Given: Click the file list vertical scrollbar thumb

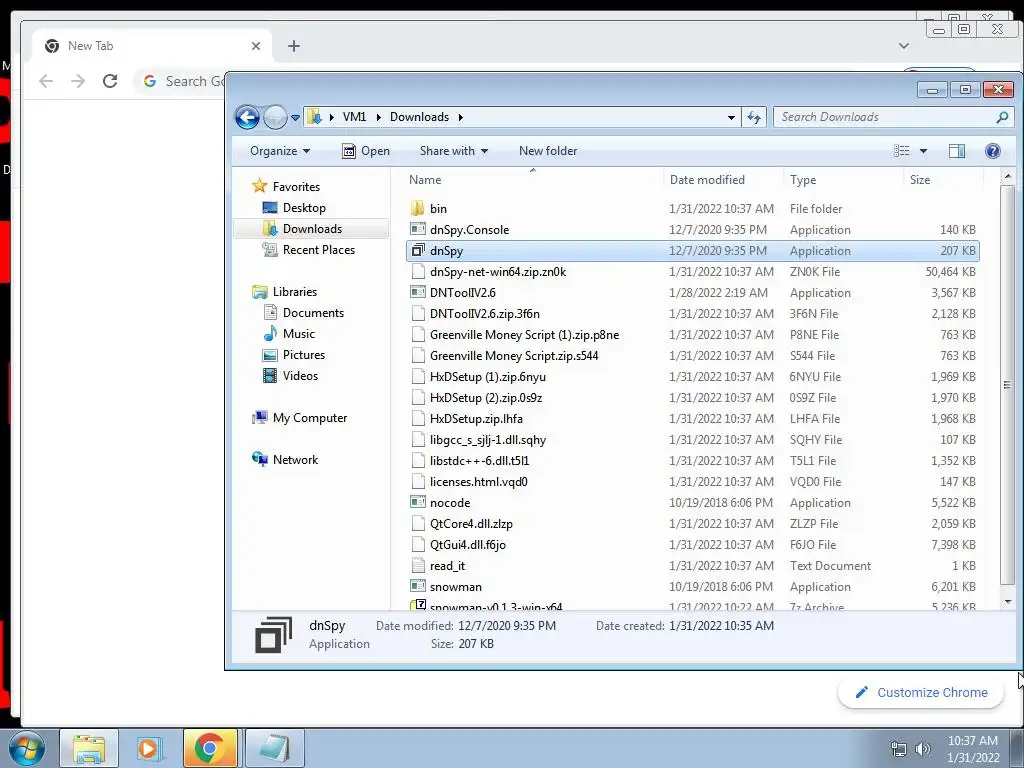Looking at the screenshot, I should pos(1008,384).
